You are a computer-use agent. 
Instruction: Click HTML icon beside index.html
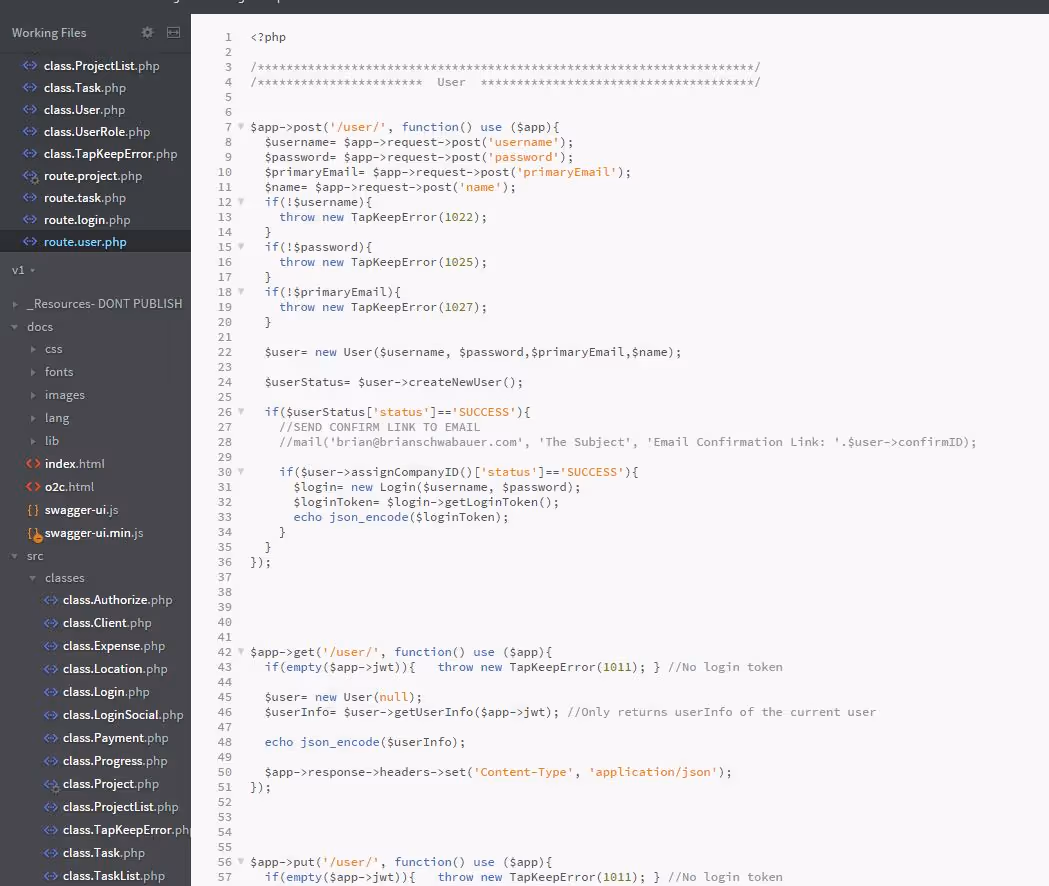(33, 464)
